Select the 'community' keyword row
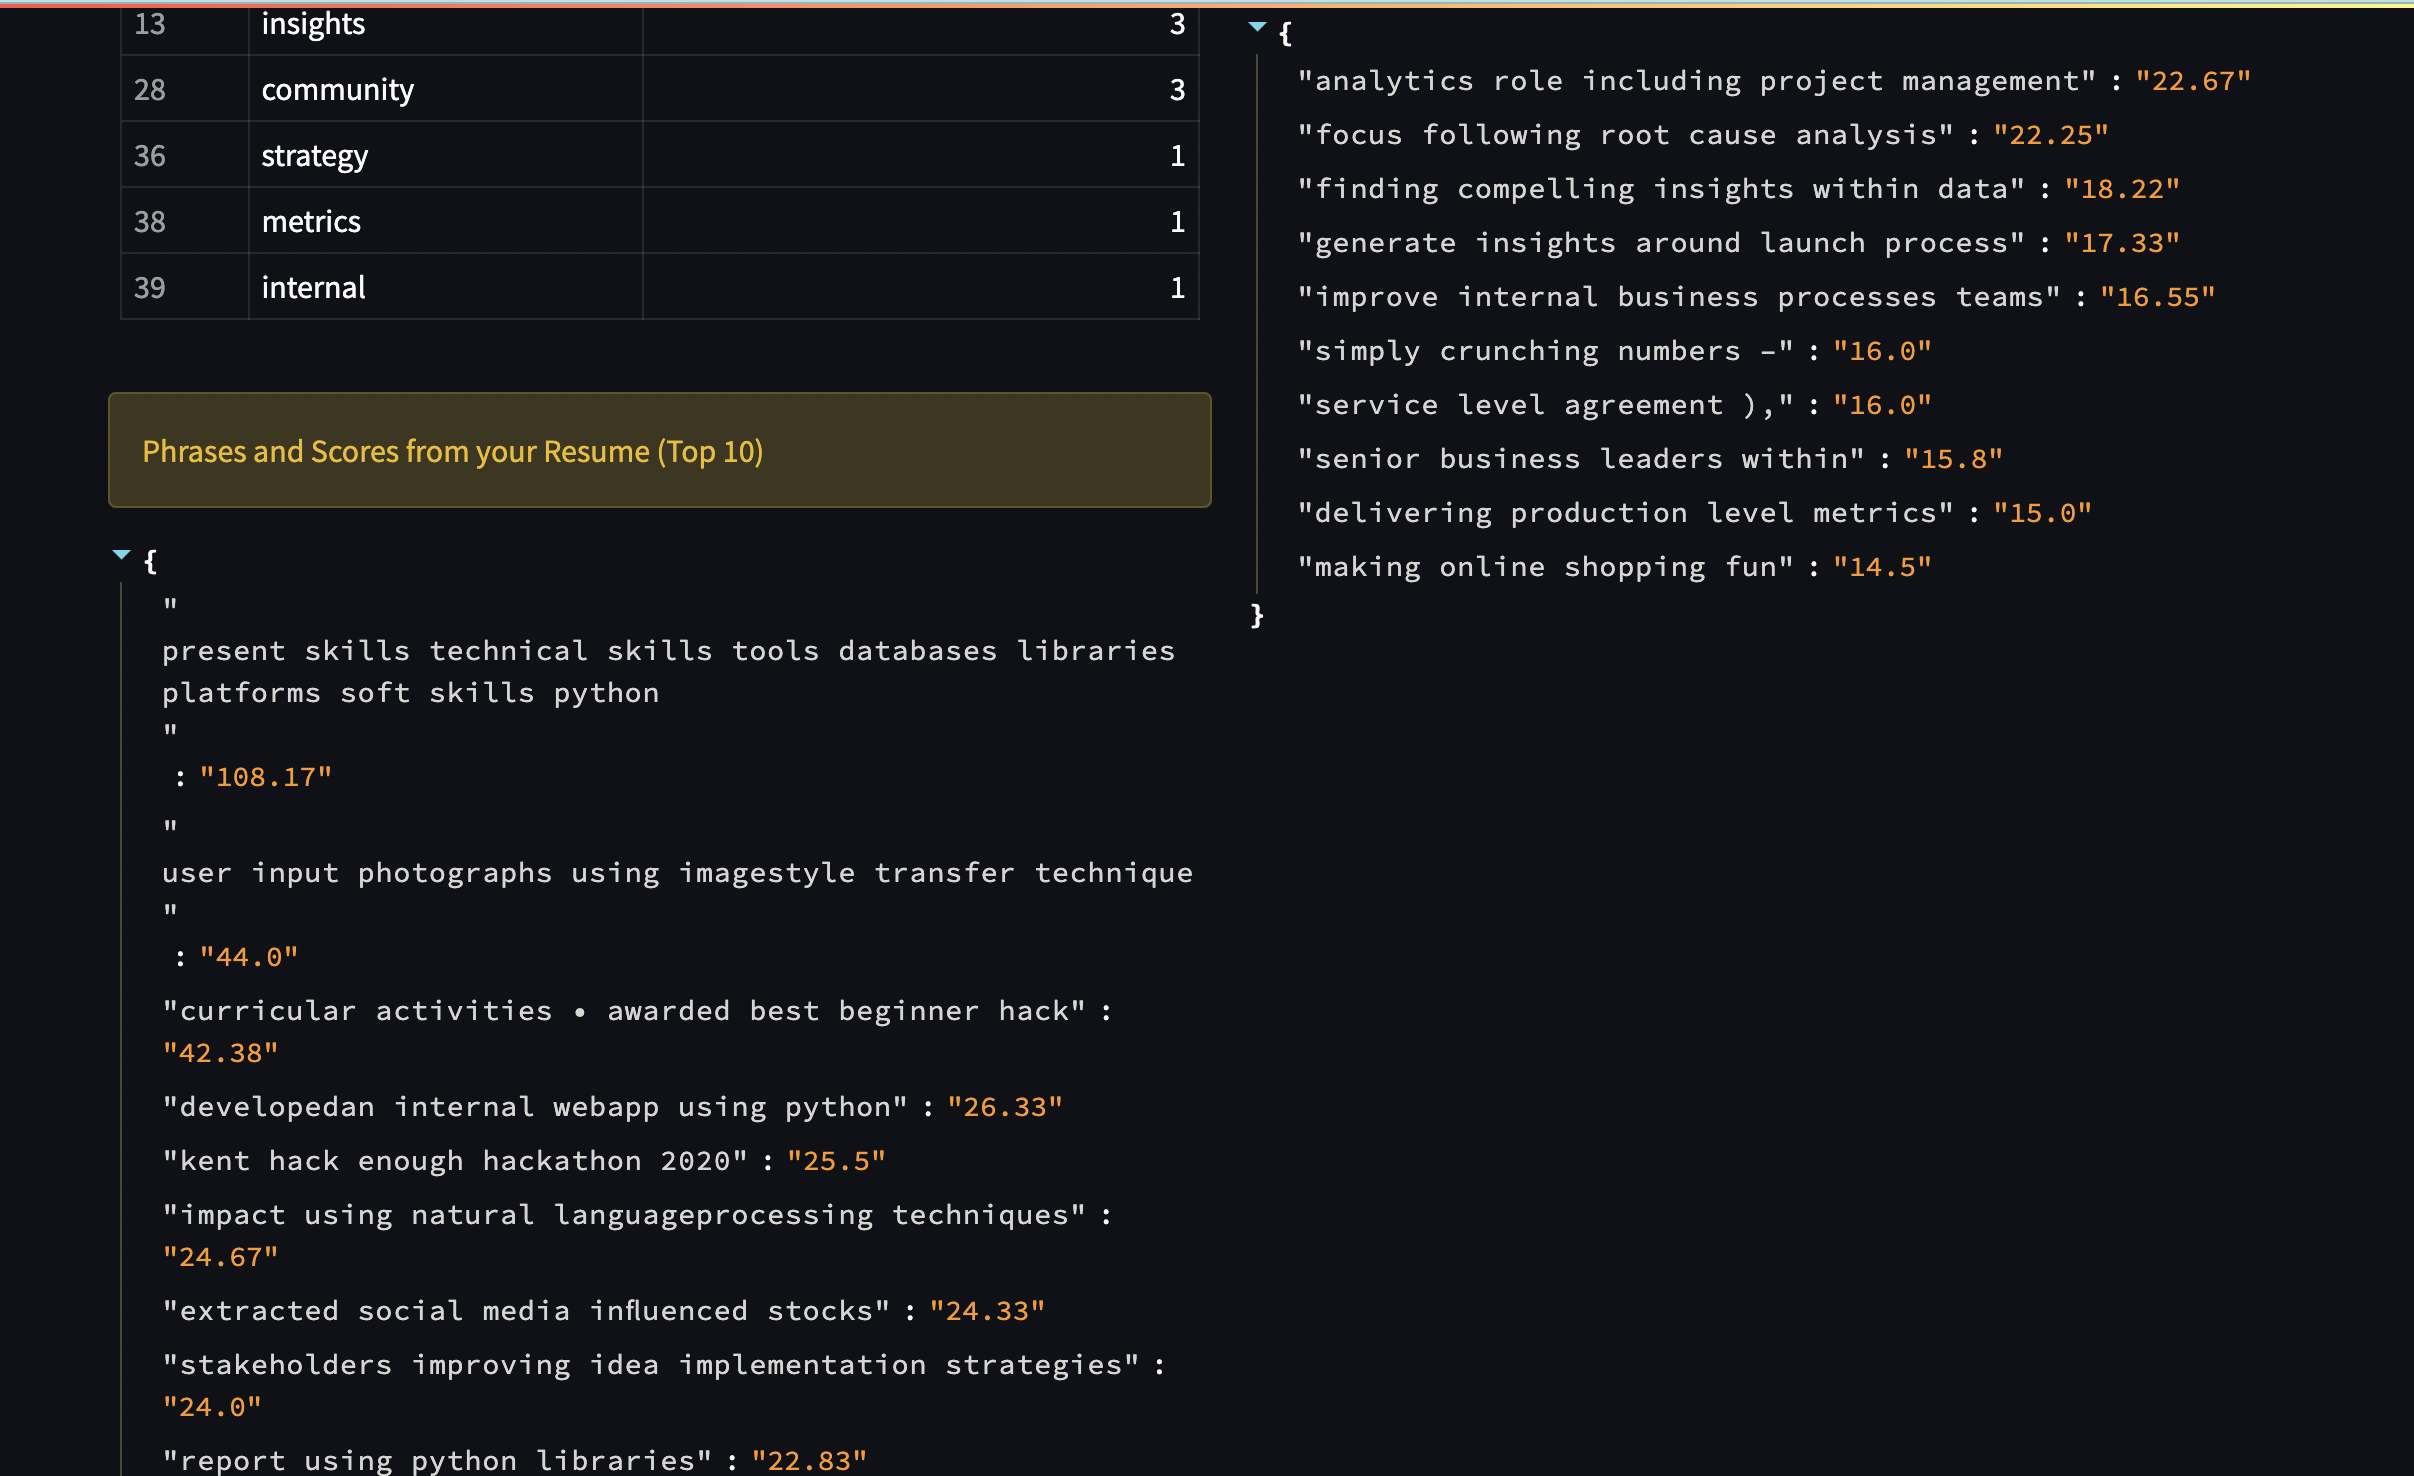Viewport: 2414px width, 1476px height. [337, 89]
